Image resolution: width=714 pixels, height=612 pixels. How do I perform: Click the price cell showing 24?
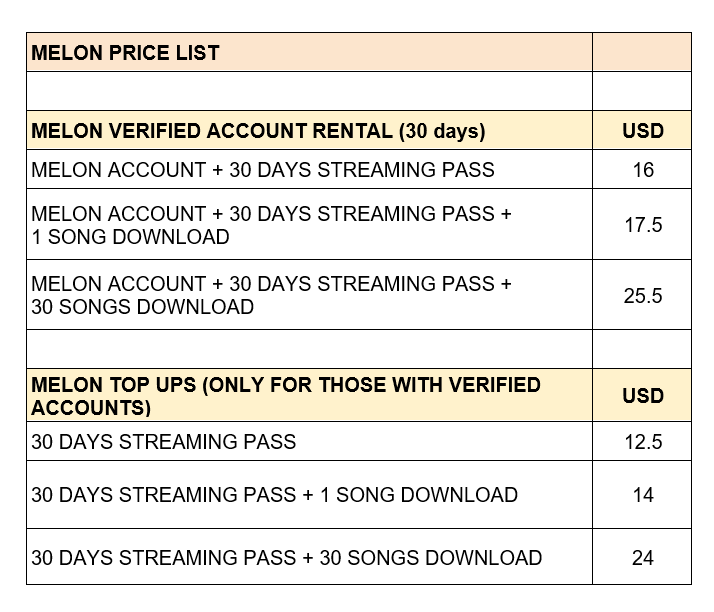point(642,557)
